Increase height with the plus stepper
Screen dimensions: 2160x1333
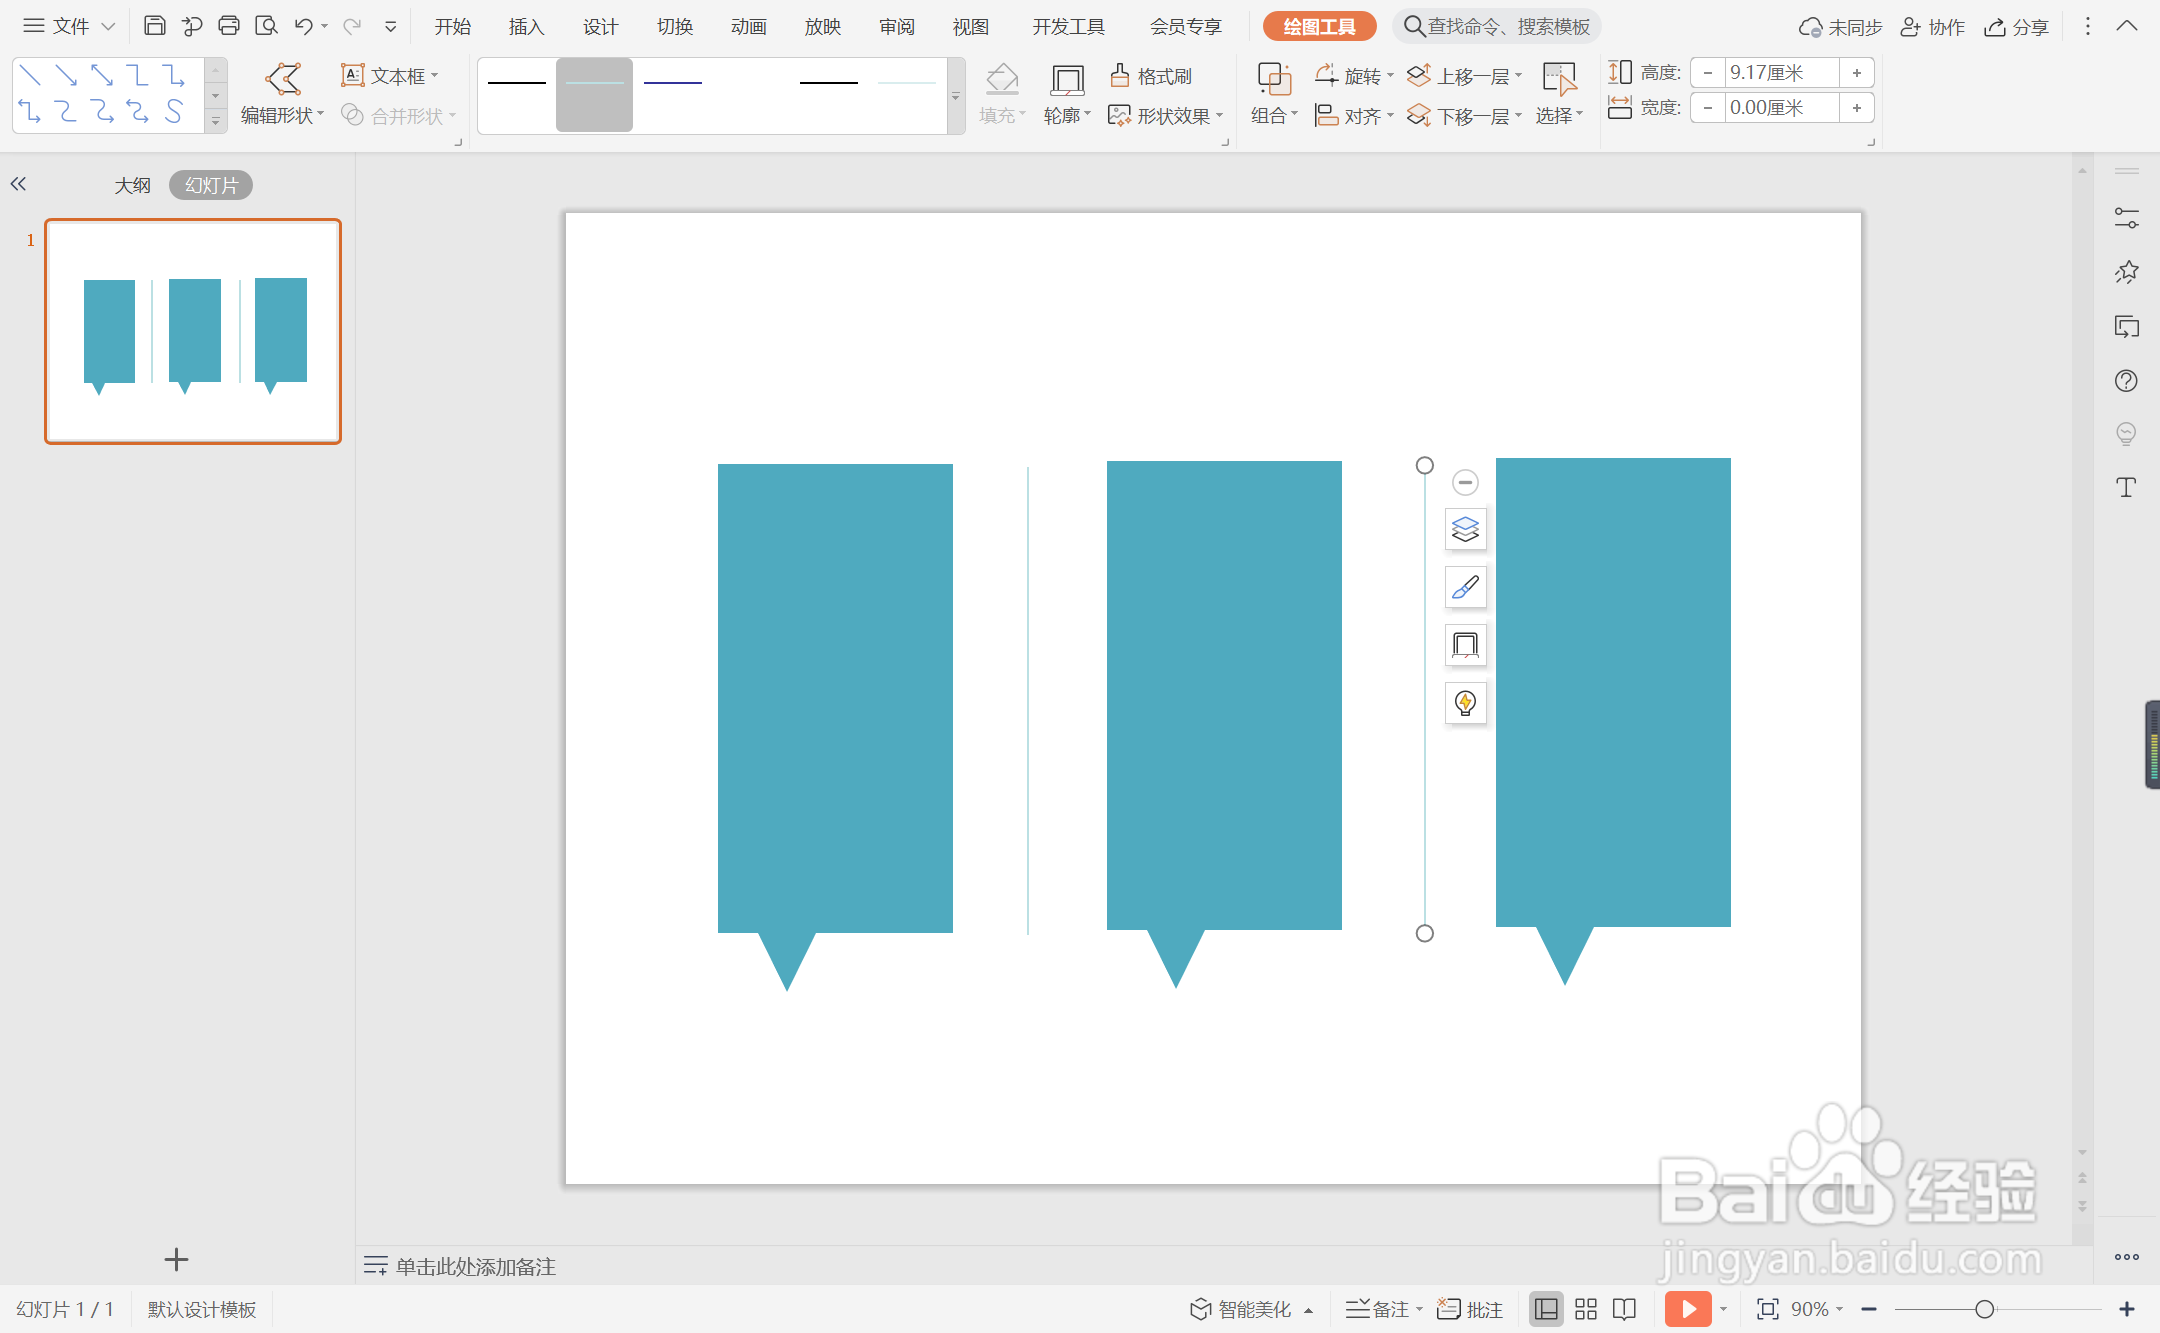pos(1857,73)
